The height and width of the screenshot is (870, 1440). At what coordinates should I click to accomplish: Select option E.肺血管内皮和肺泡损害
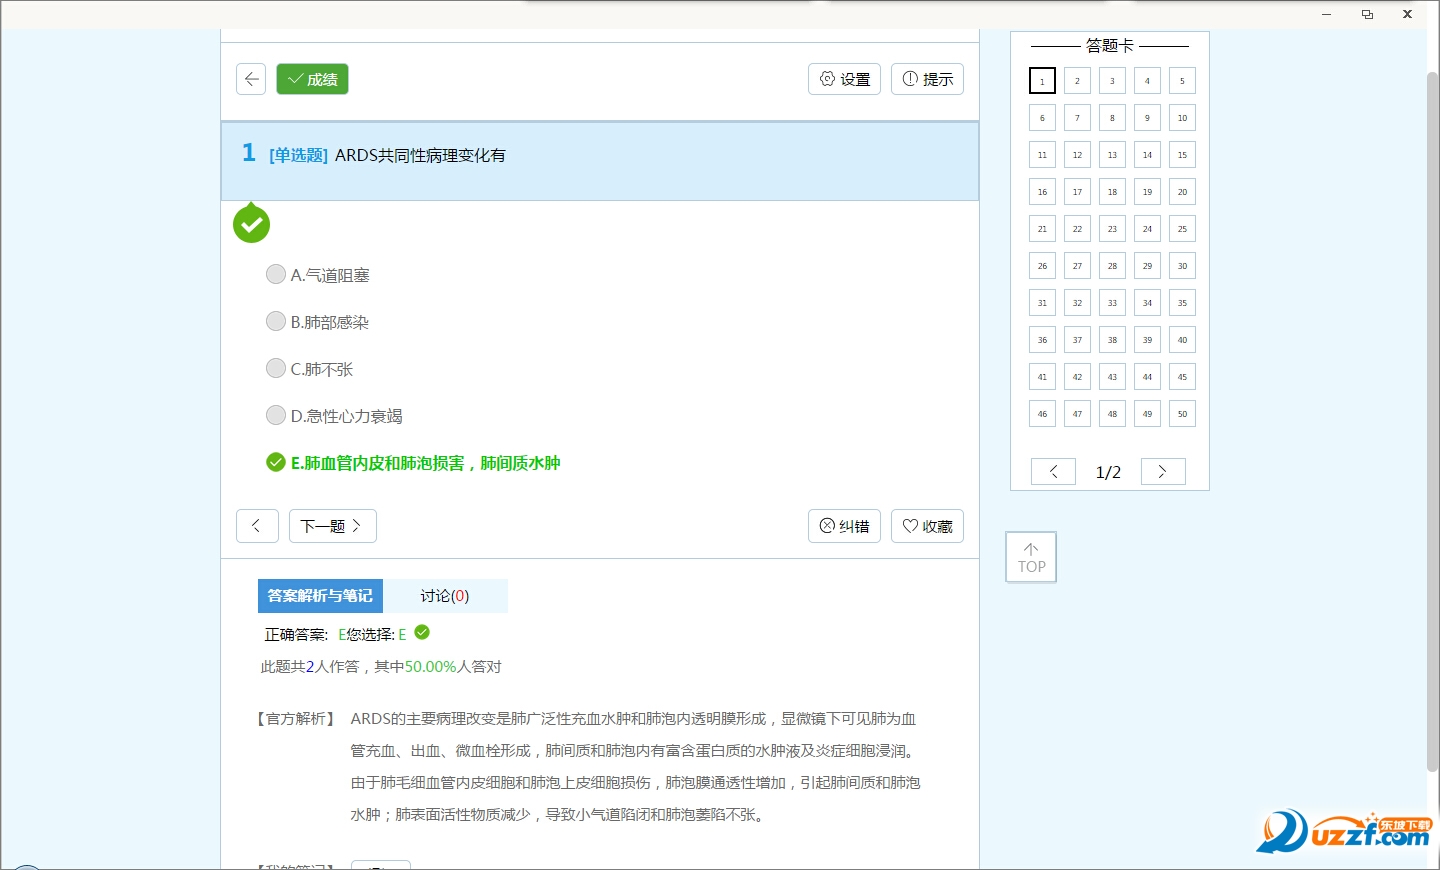pos(413,463)
